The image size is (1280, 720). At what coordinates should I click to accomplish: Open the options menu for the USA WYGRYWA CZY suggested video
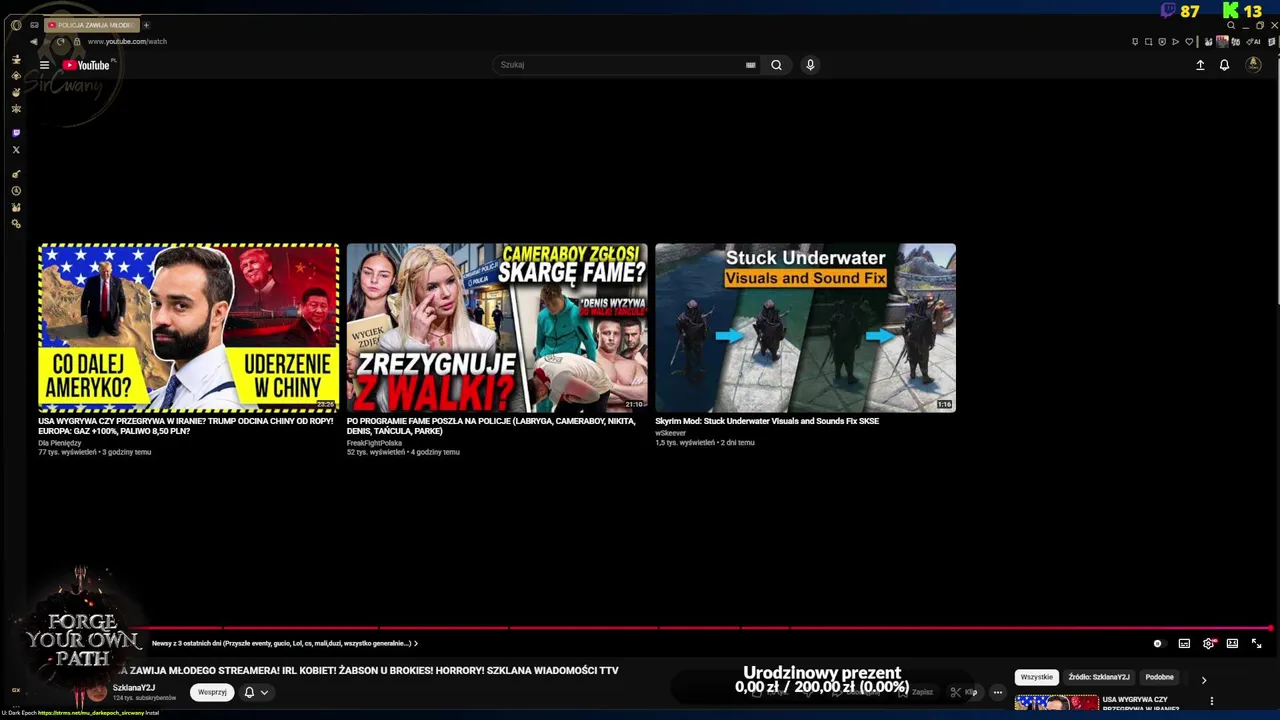pos(1212,702)
